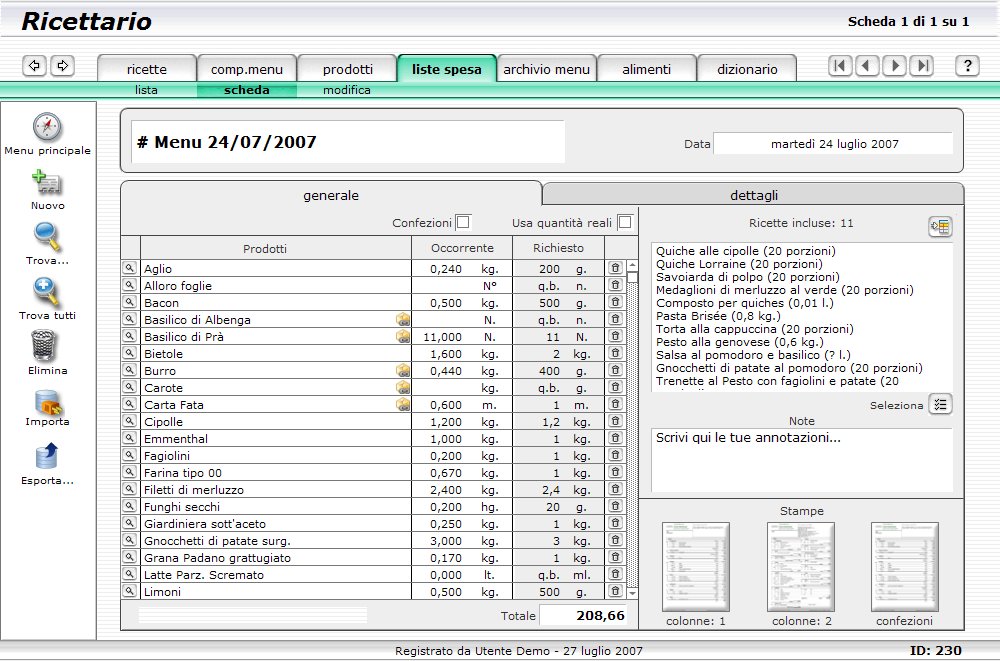Enable the Confezioni checkbox
1000x661 pixels.
click(464, 222)
